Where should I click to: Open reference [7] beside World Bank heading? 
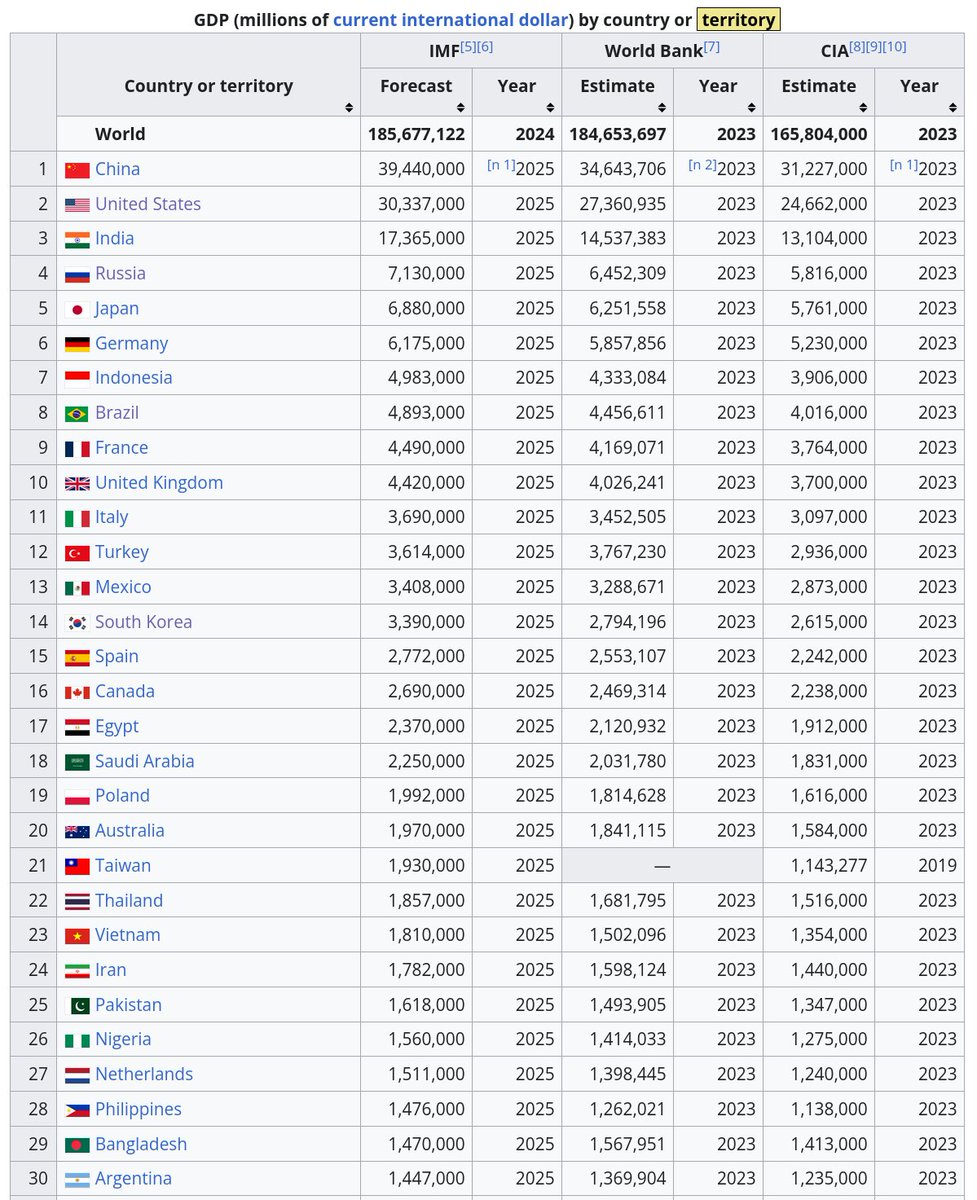click(711, 46)
